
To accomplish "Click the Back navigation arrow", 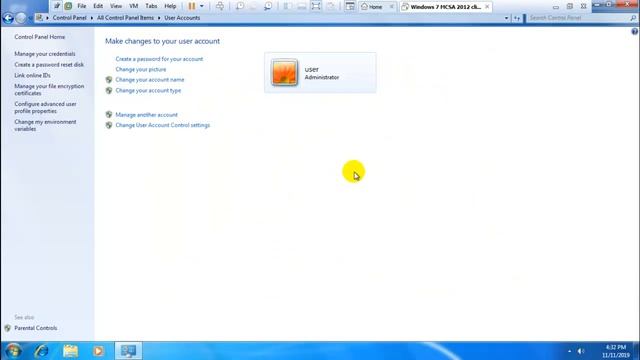I will coord(8,18).
